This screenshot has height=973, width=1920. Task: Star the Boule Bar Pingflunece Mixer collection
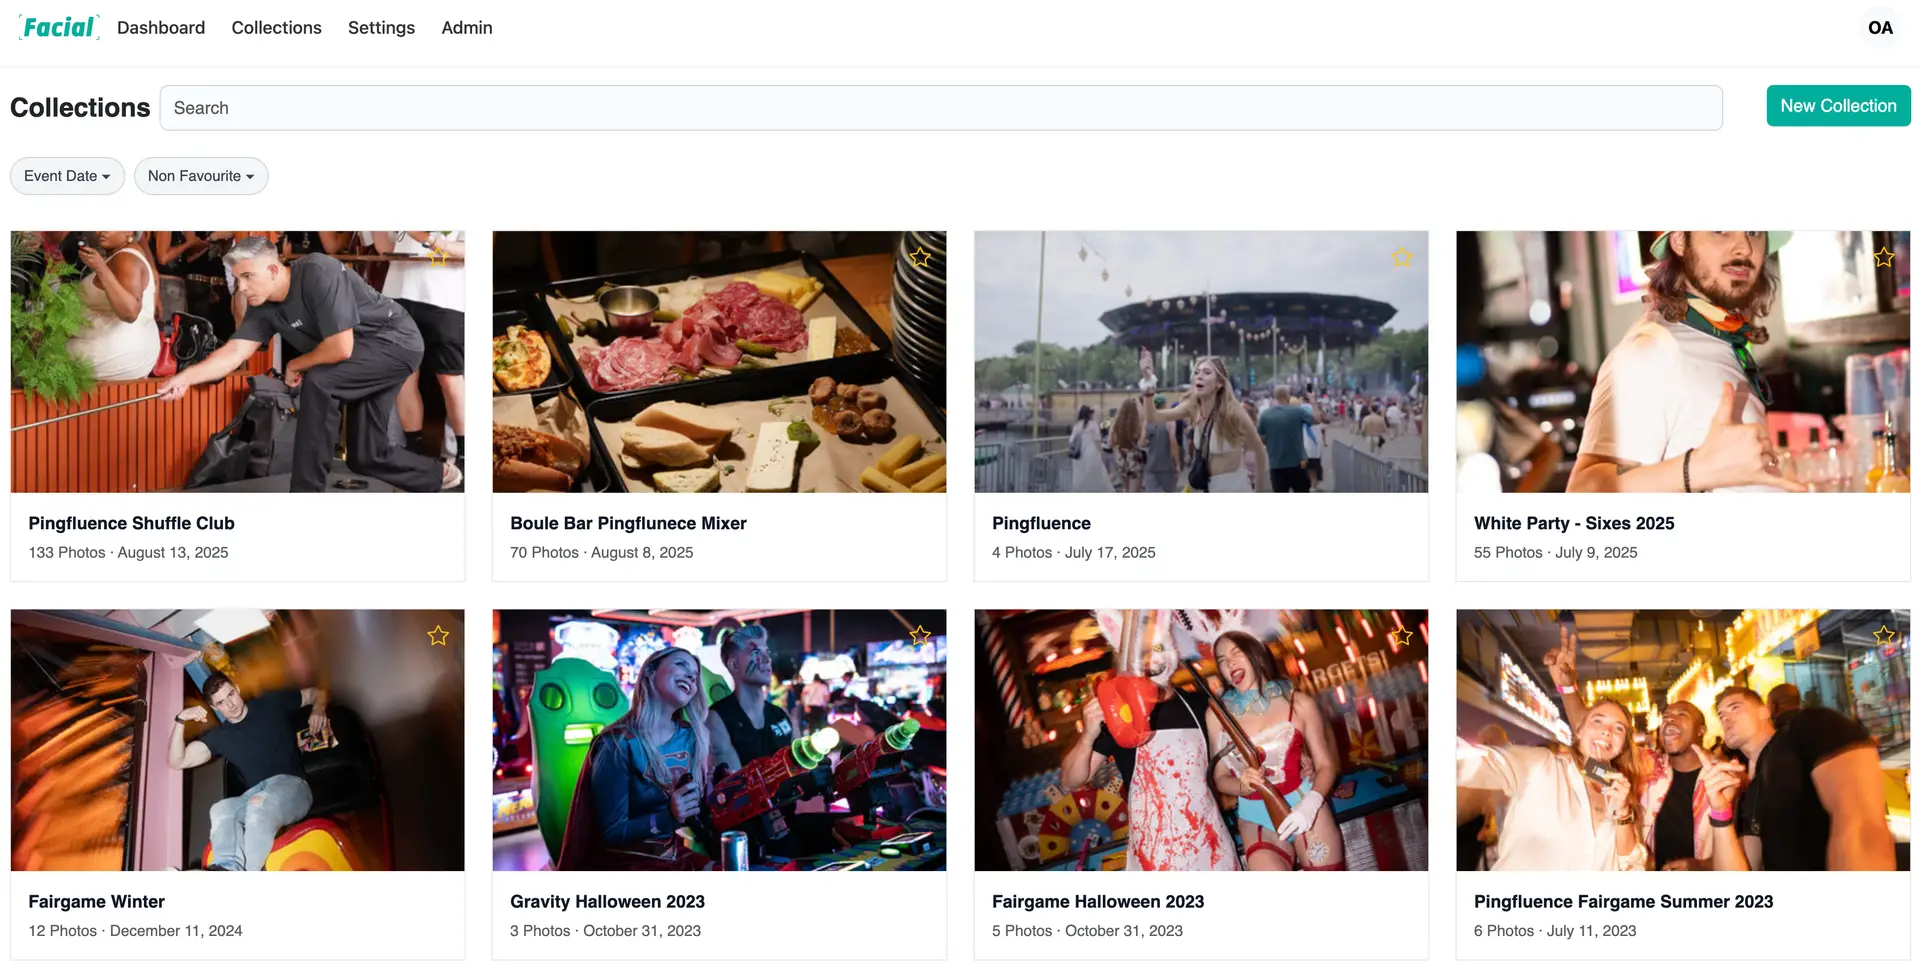click(x=920, y=257)
